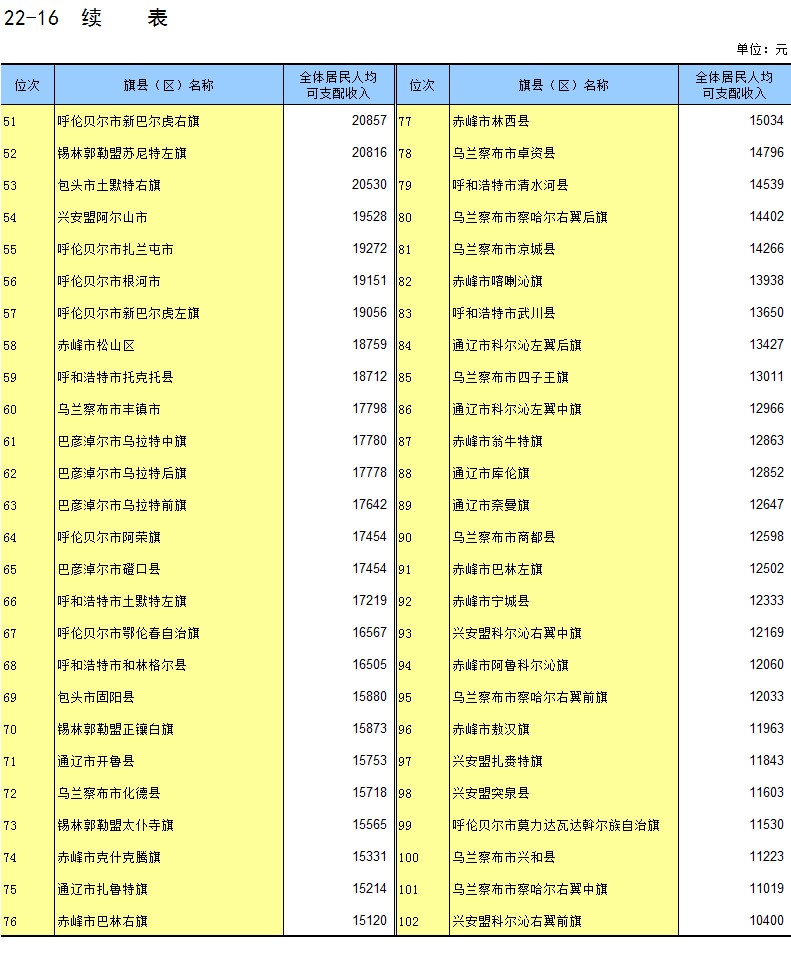
Task: Click the right 旗县（区）名称 column header
Action: coord(563,85)
